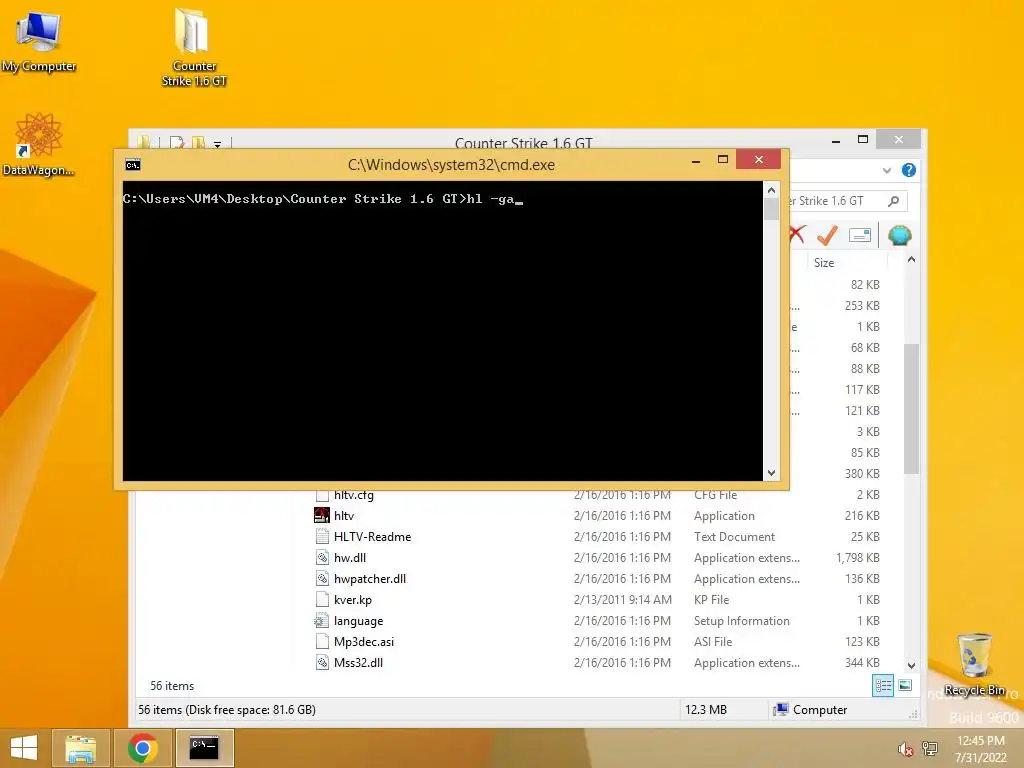Click the red X delete toolbar icon
The height and width of the screenshot is (768, 1024).
[x=797, y=234]
